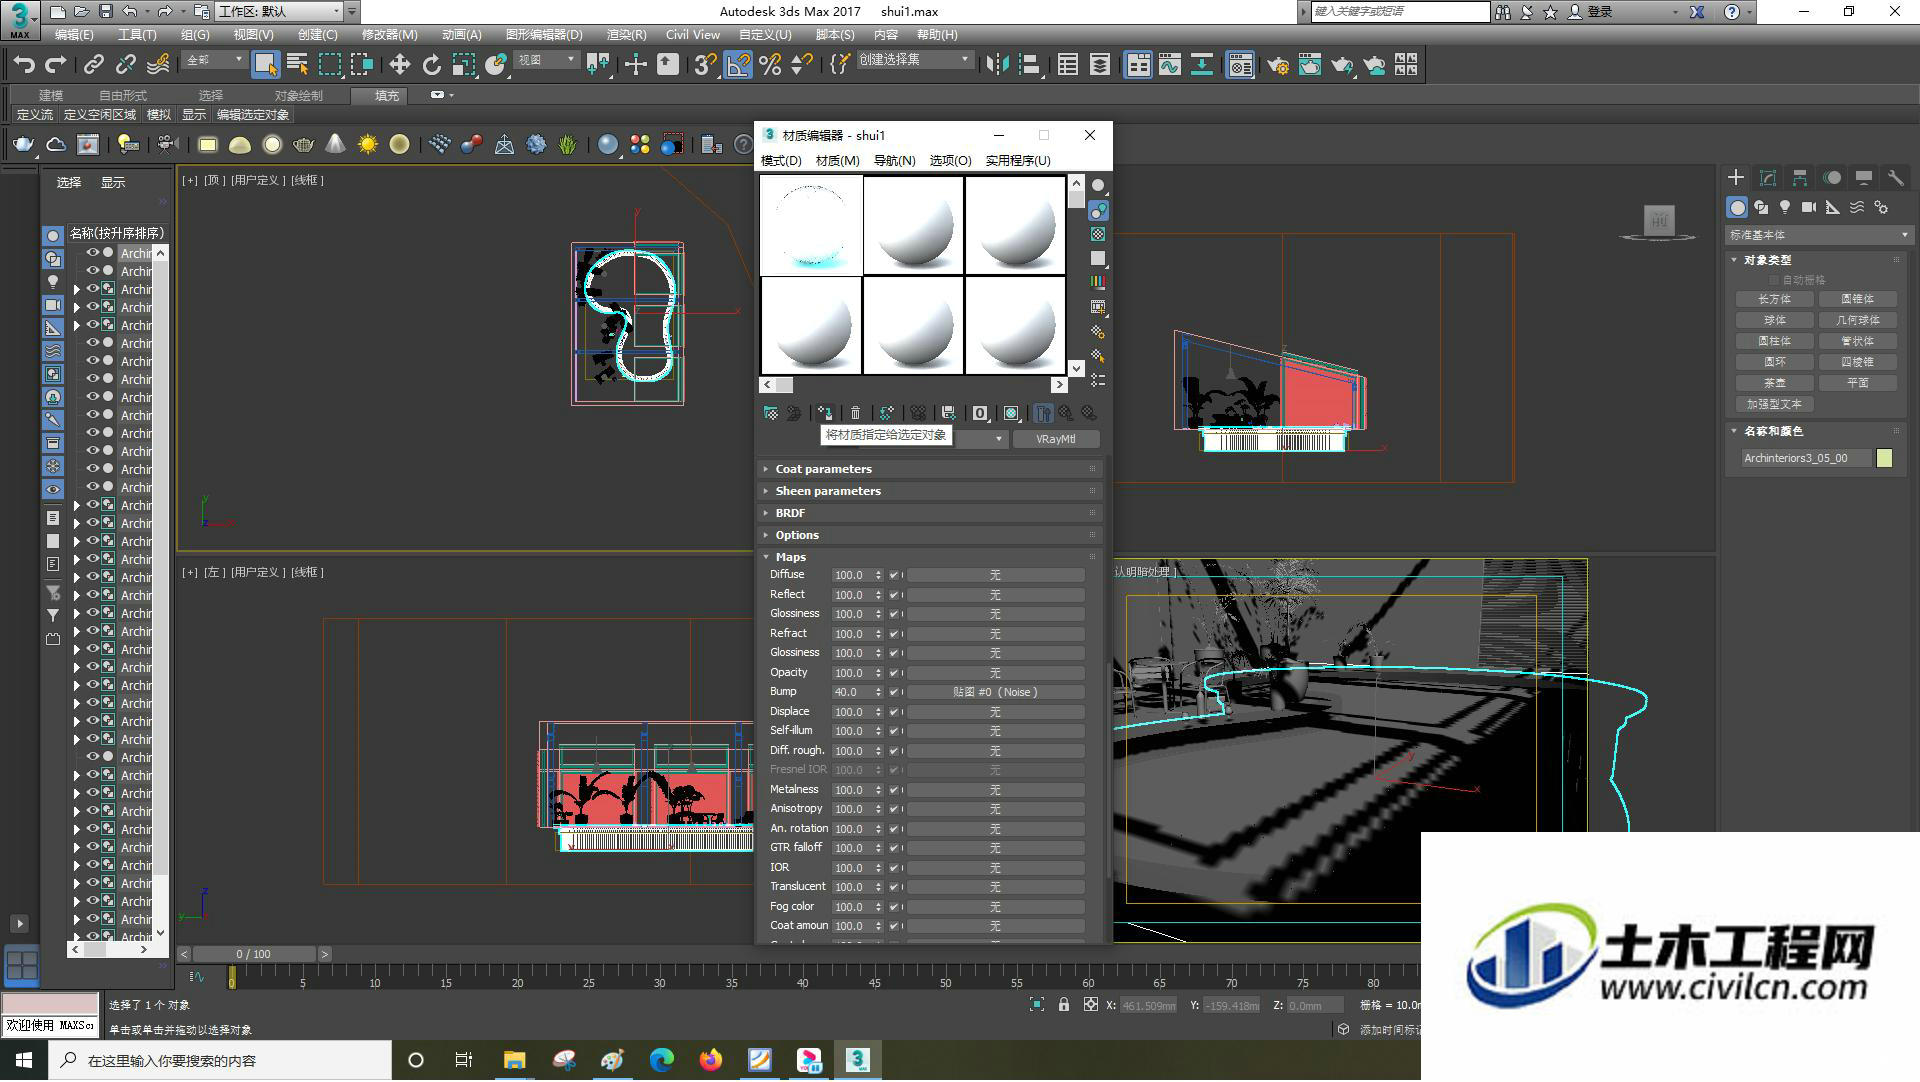Image resolution: width=1920 pixels, height=1082 pixels.
Task: Expand the Options rollout in material editor
Action: click(930, 535)
